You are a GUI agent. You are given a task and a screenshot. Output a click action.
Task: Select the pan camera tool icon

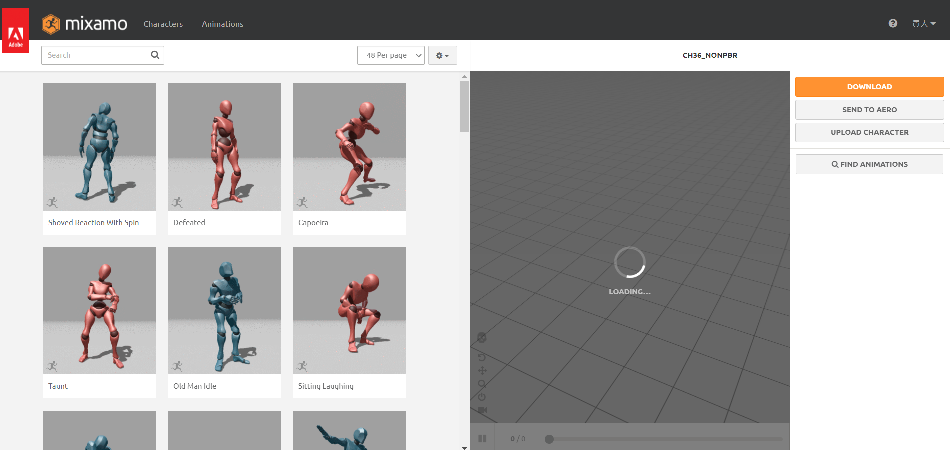482,371
